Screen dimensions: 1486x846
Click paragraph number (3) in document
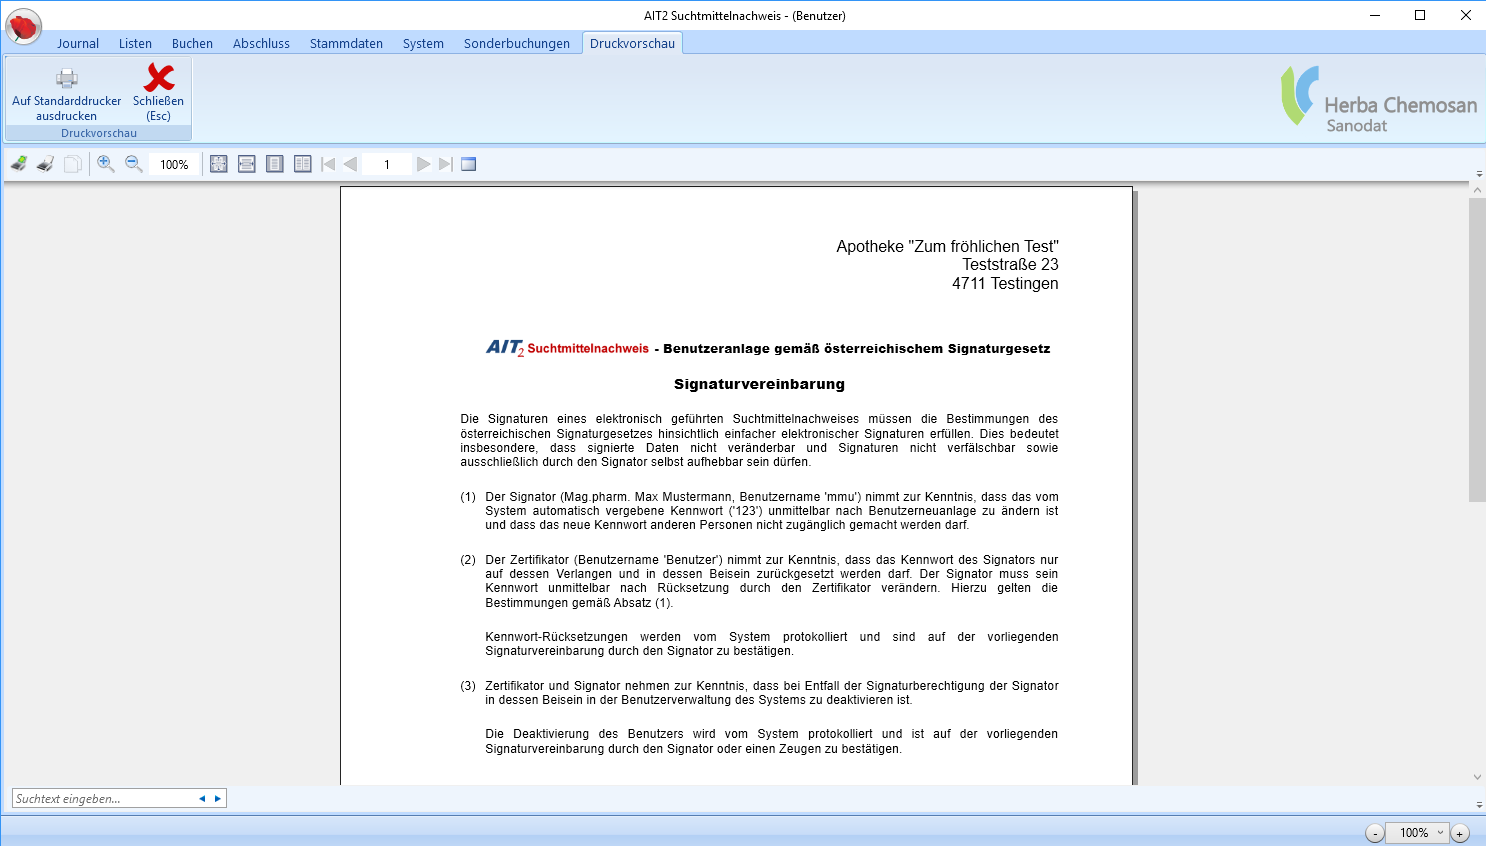click(x=468, y=686)
